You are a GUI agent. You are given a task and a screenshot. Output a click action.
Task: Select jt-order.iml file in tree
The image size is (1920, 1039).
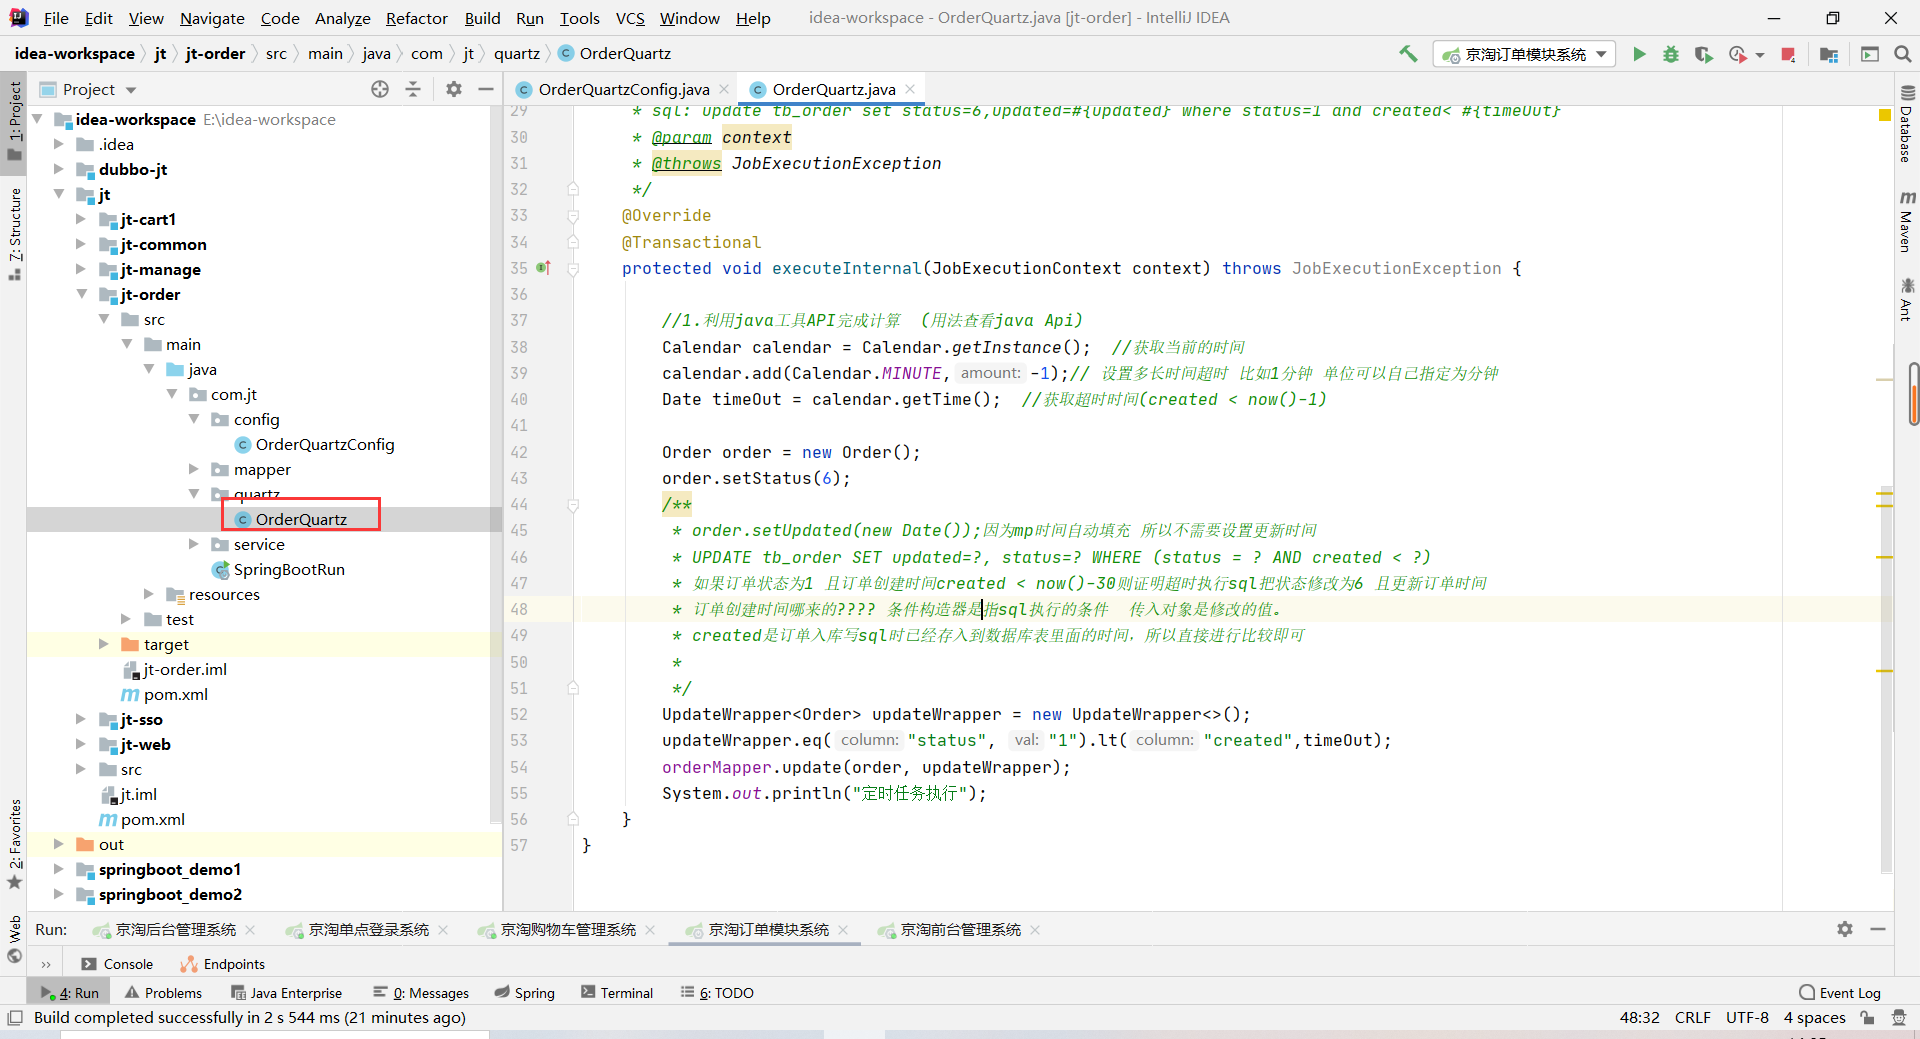tap(185, 669)
